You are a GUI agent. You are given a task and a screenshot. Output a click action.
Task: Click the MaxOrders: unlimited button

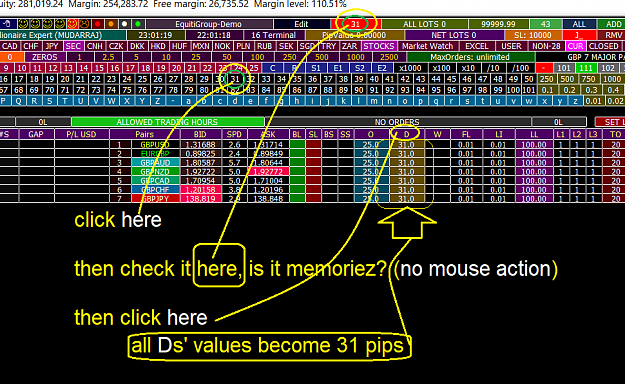point(470,57)
